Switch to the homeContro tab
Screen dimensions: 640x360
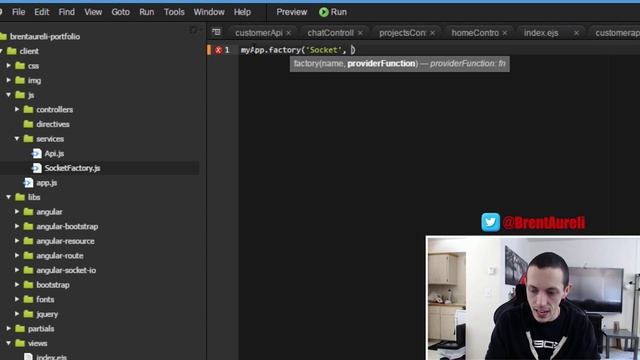pos(475,33)
